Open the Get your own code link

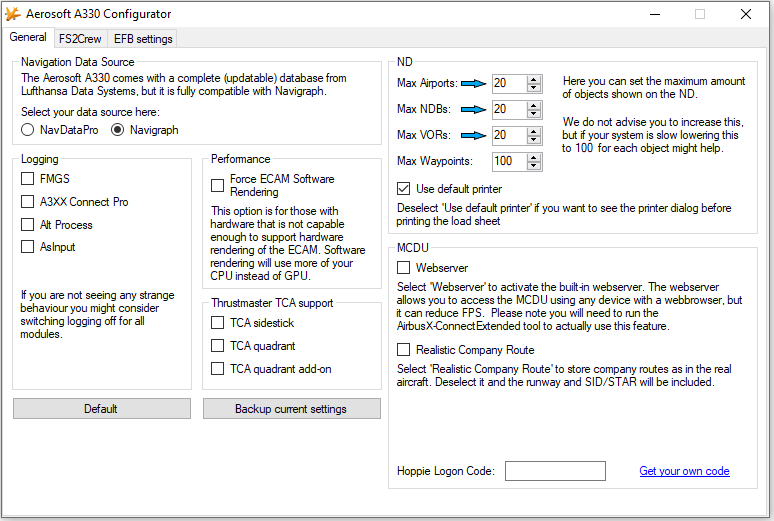click(x=684, y=471)
